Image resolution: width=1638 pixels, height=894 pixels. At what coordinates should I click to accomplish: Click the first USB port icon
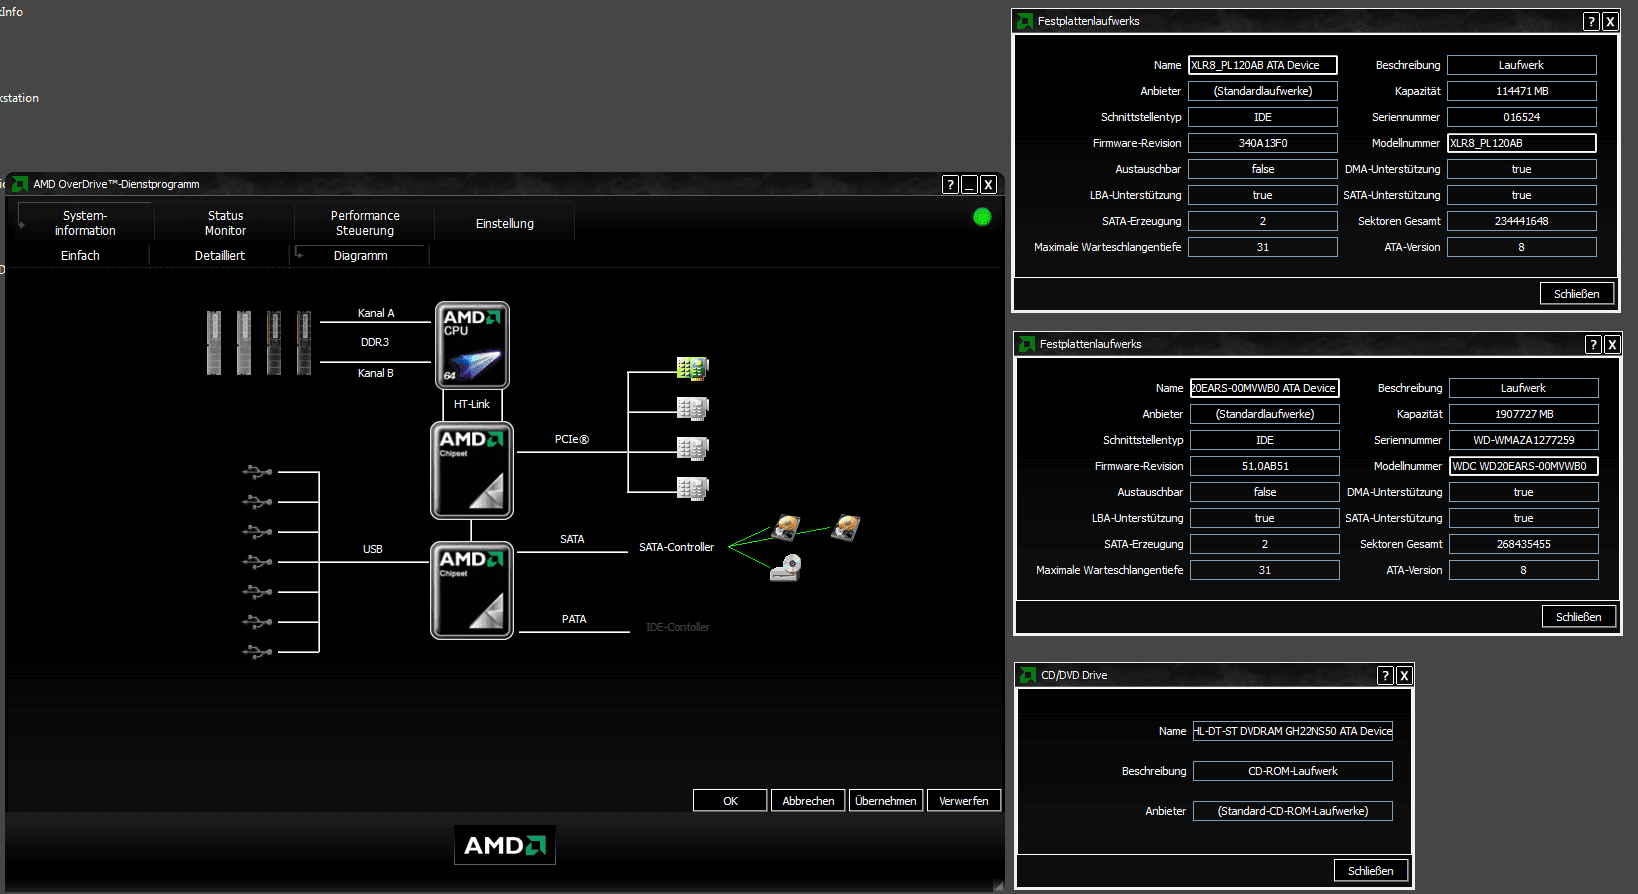click(258, 471)
